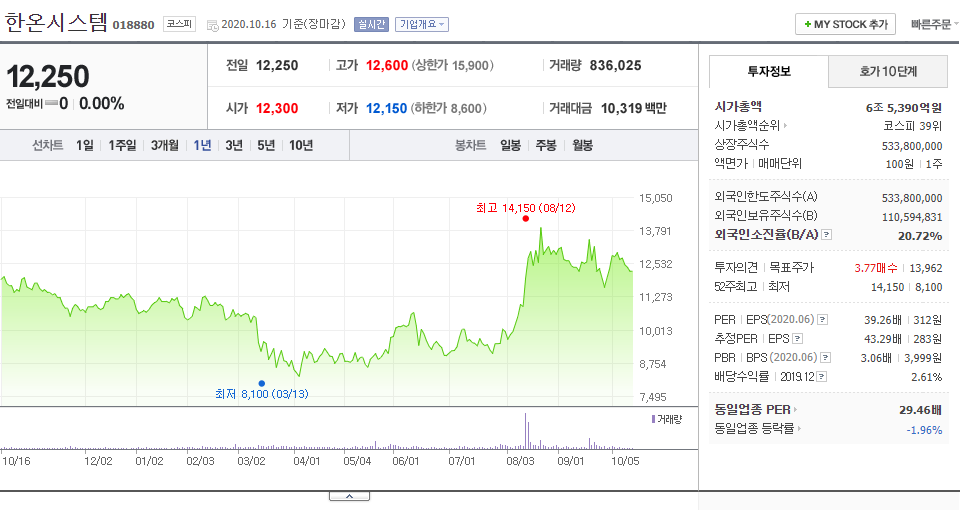Show the 일봉 candlestick chart

click(x=510, y=145)
